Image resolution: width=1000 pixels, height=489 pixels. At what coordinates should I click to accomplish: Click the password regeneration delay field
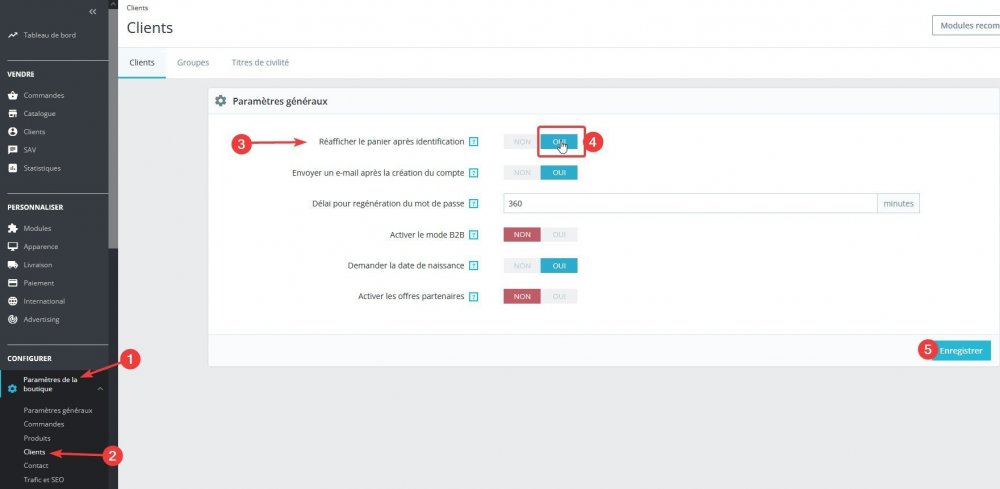[x=690, y=203]
